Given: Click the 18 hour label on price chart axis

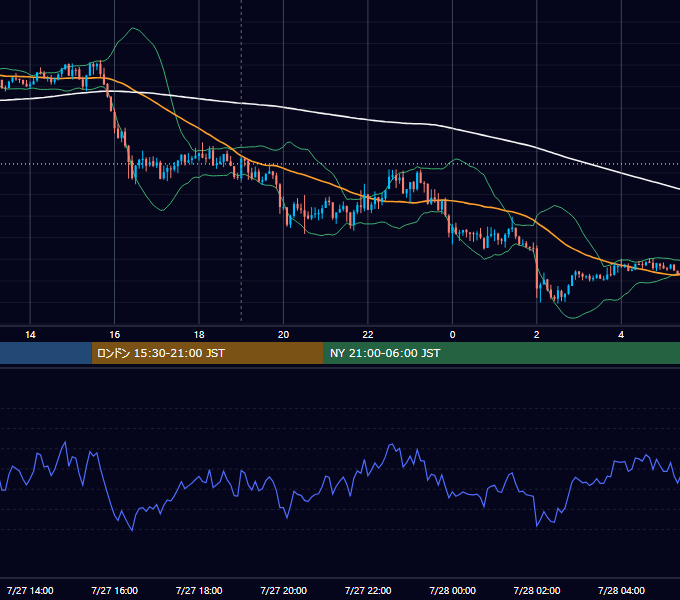Looking at the screenshot, I should (199, 335).
